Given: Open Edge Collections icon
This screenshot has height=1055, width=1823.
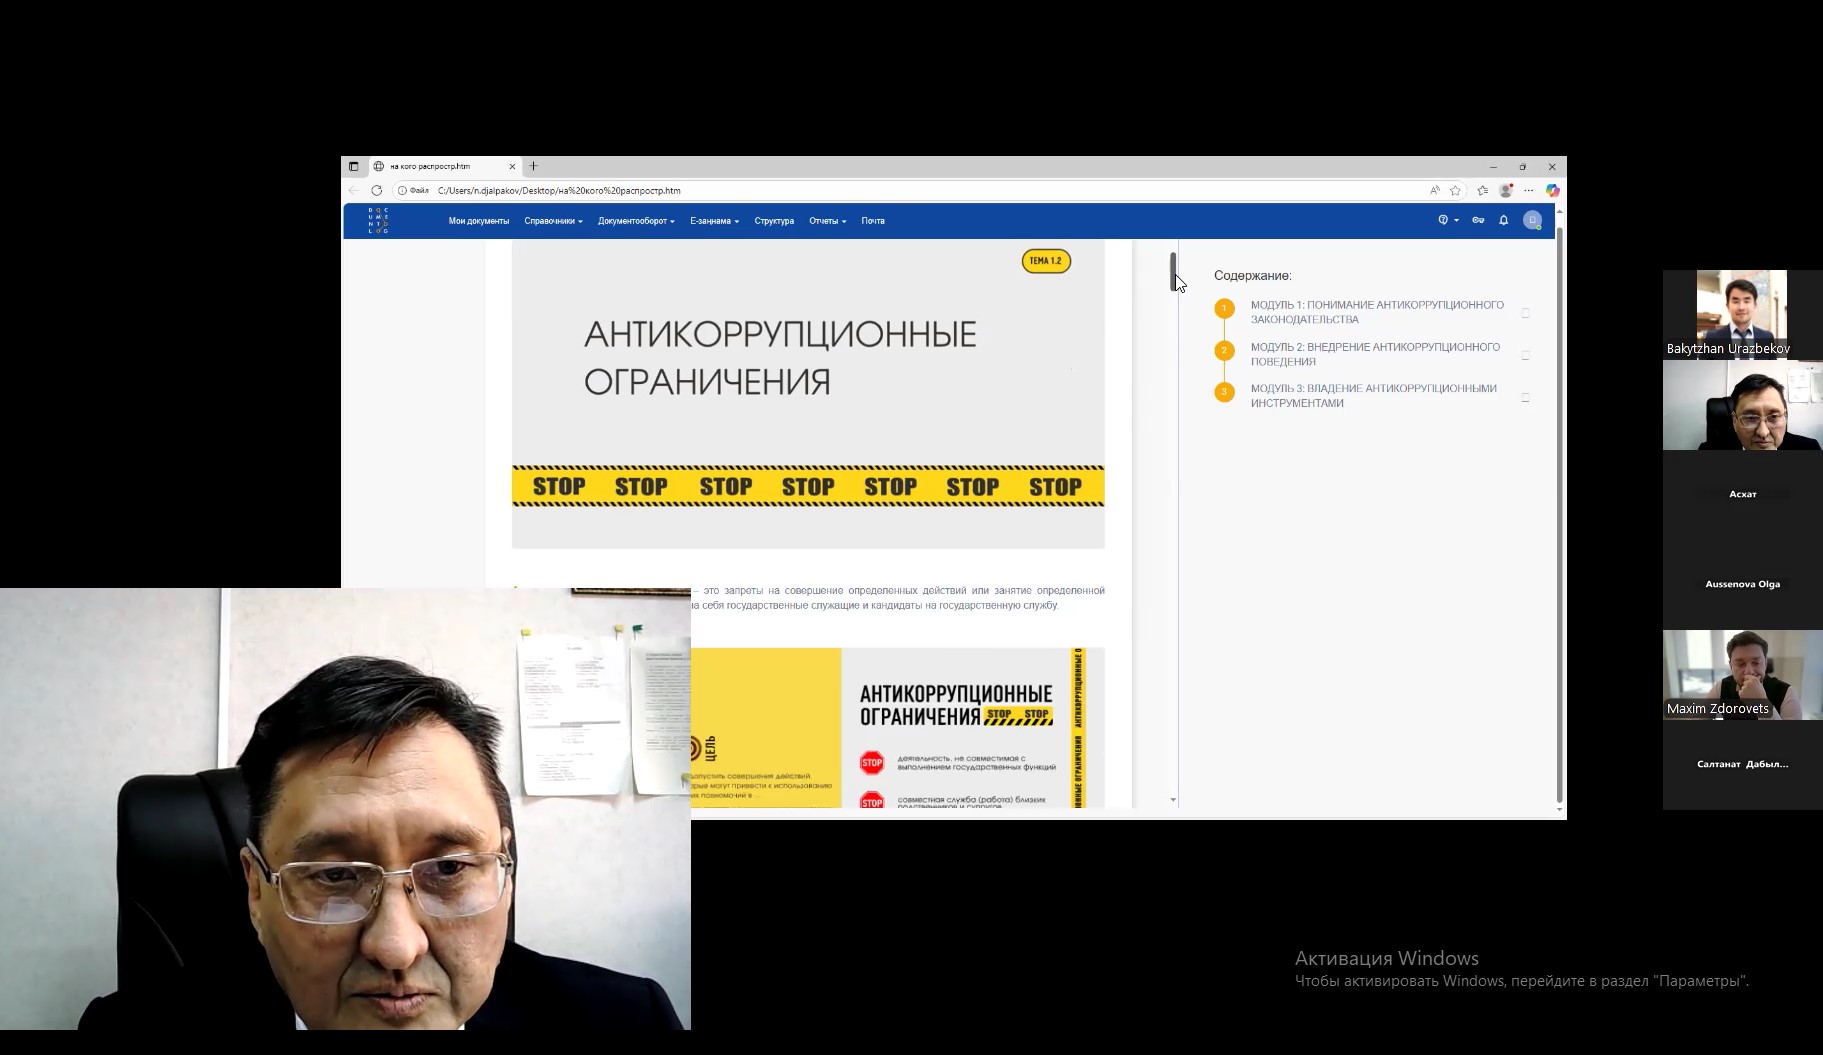Looking at the screenshot, I should pyautogui.click(x=1483, y=190).
